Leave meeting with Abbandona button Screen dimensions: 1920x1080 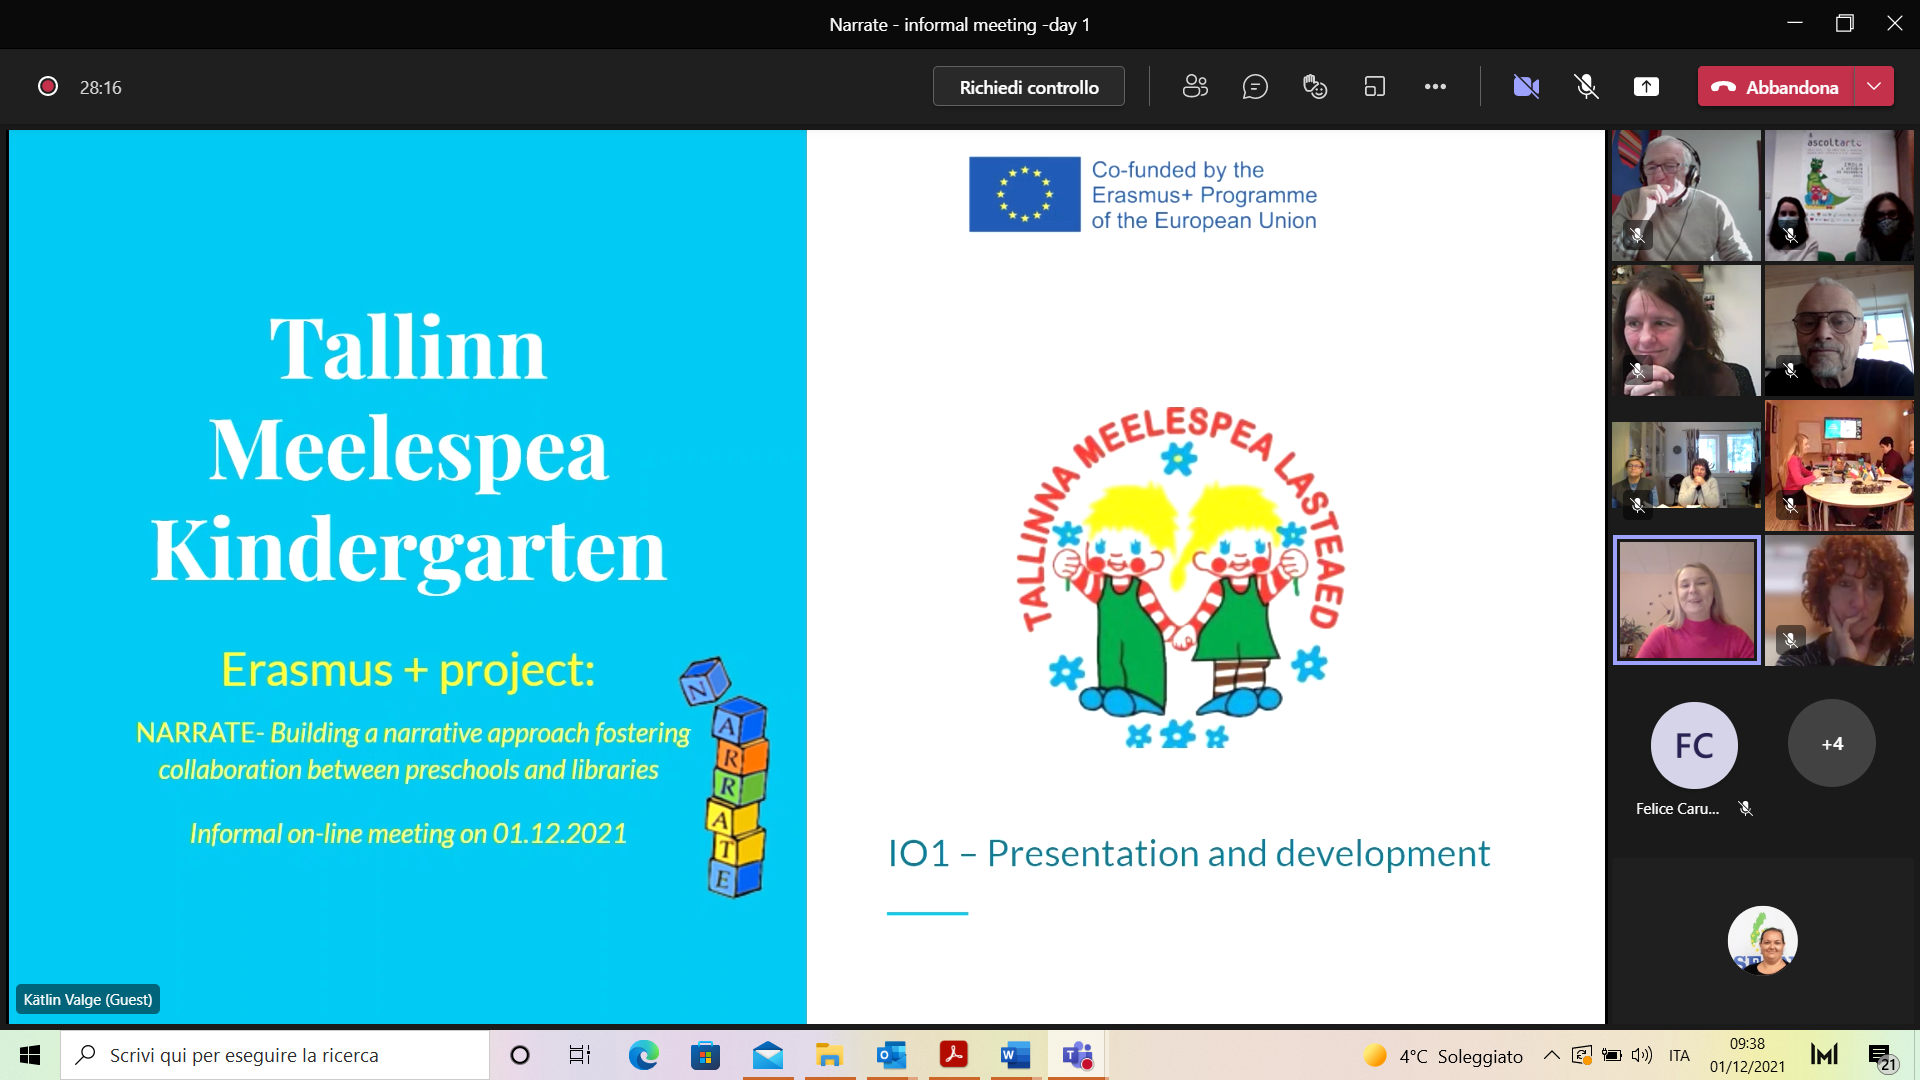[1776, 87]
